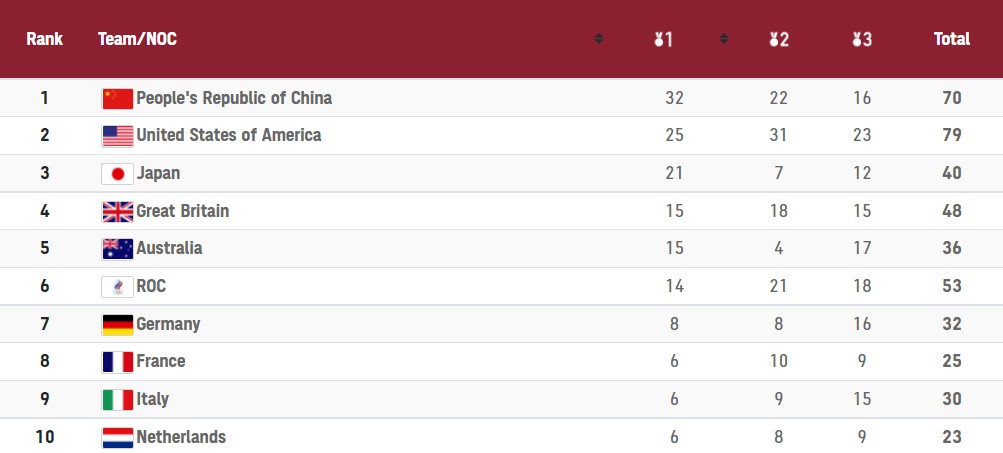Click the Australia flag icon
Viewport: 1003px width, 453px height.
(x=118, y=249)
